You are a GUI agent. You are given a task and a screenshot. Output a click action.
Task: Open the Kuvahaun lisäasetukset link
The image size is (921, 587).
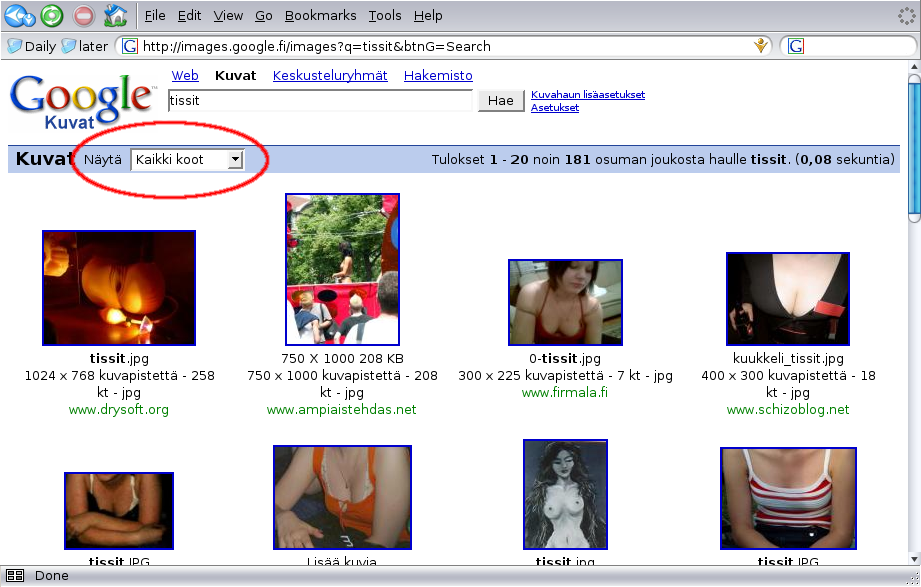[587, 94]
